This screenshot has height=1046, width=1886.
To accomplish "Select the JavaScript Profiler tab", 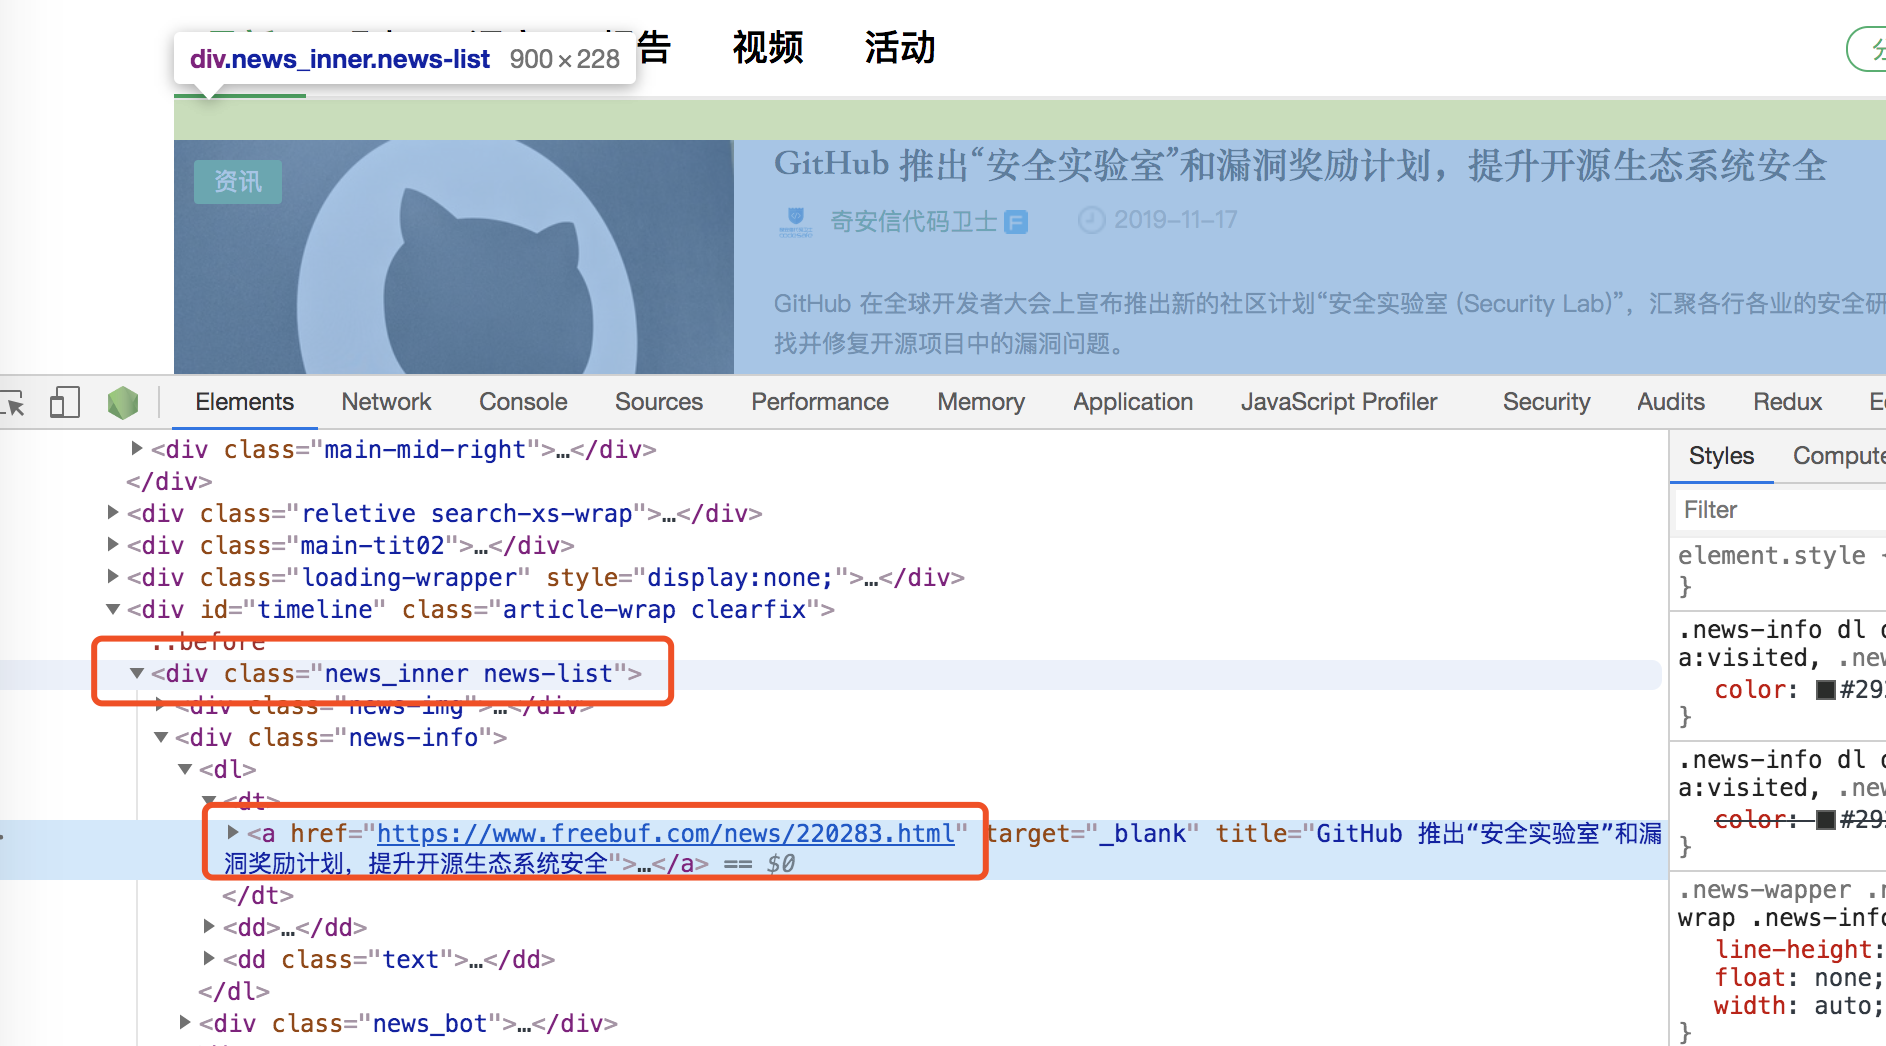I will click(1339, 402).
